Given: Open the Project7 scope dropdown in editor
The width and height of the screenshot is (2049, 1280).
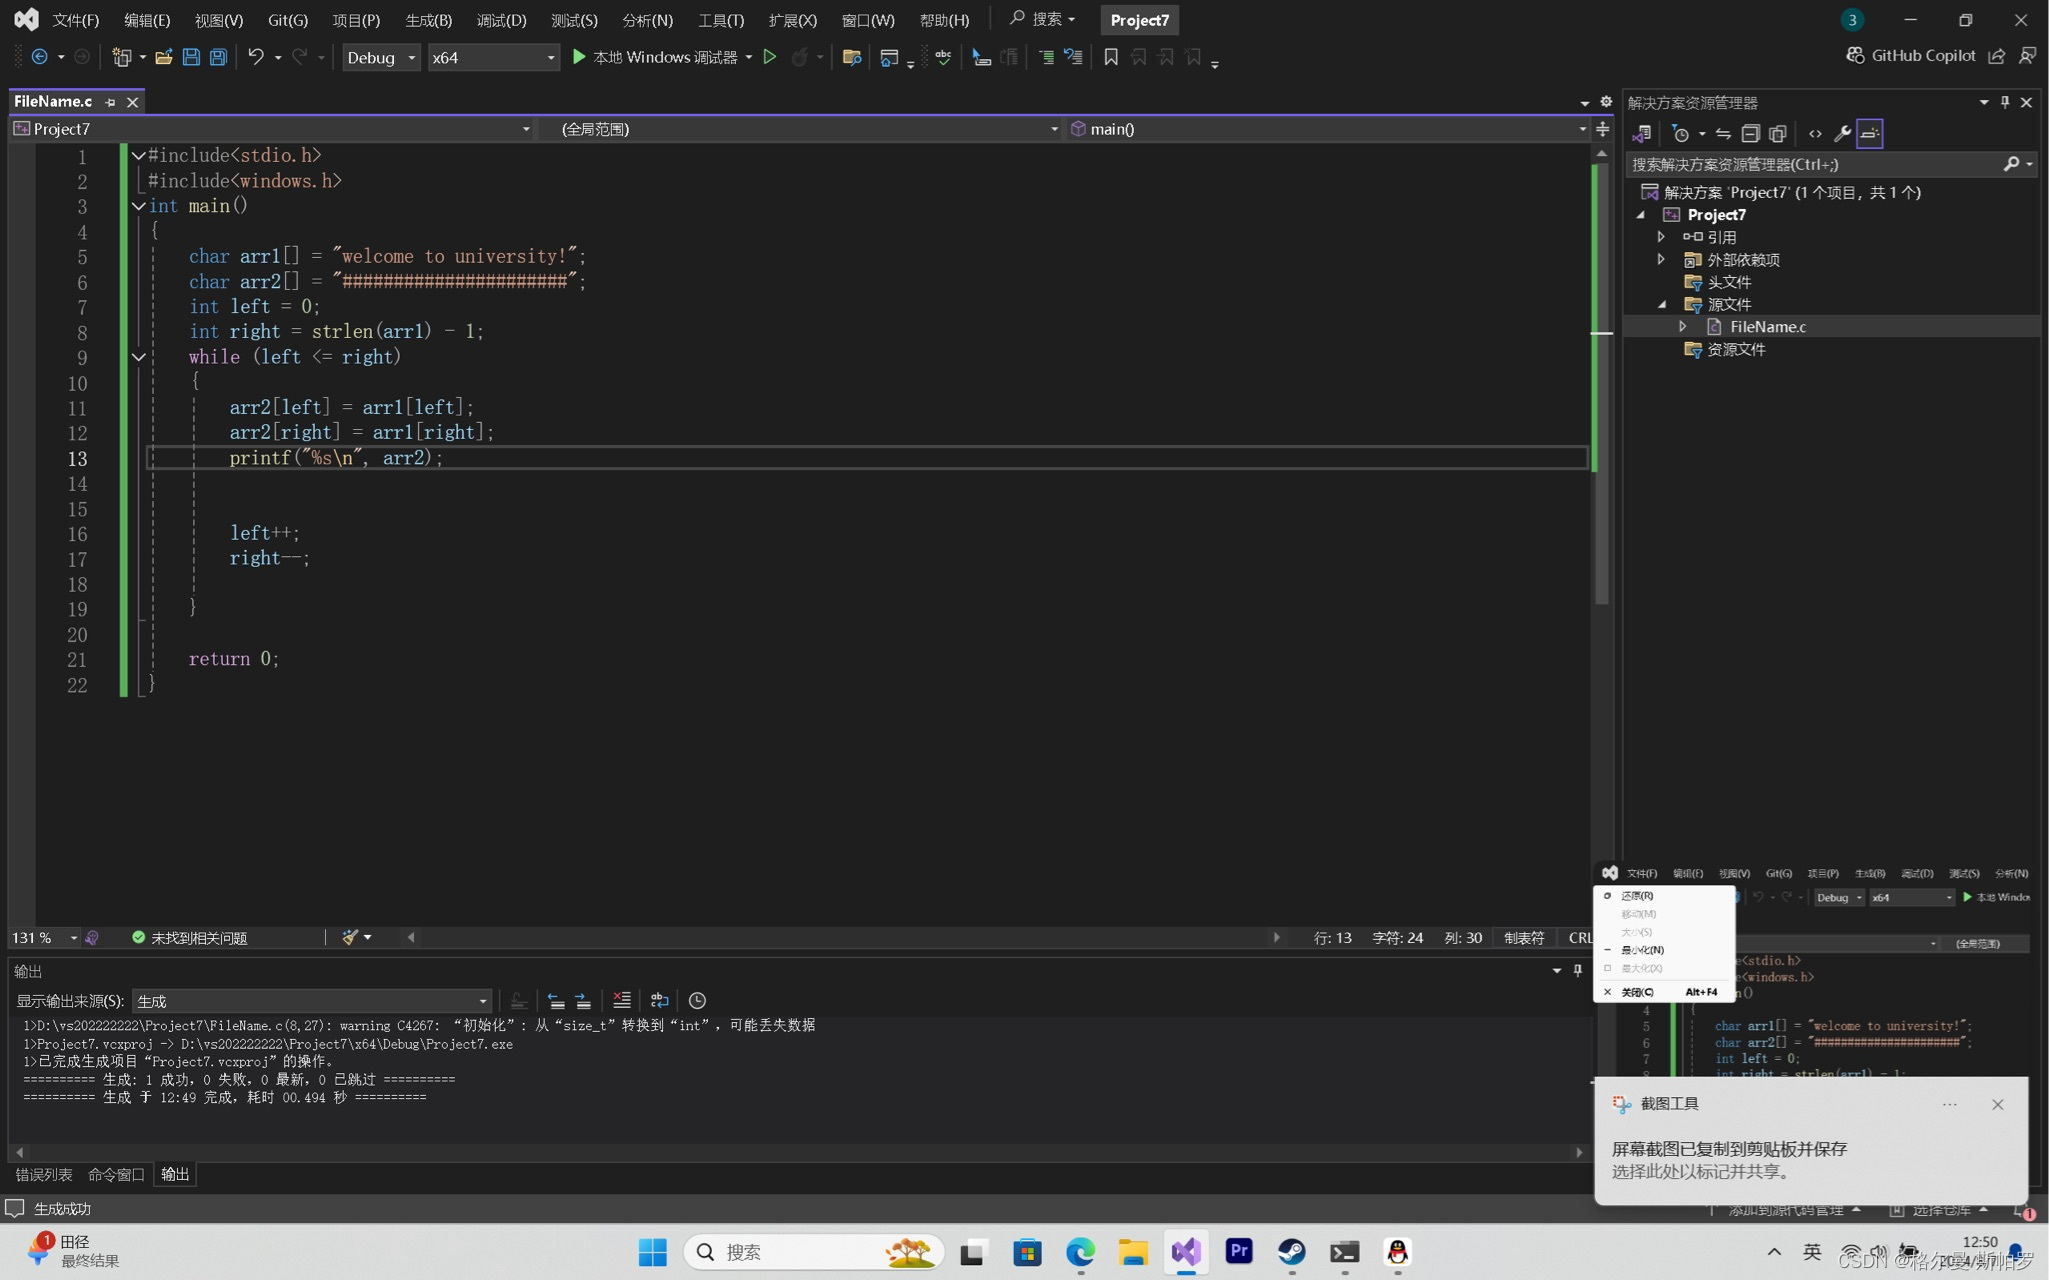Looking at the screenshot, I should tap(272, 129).
